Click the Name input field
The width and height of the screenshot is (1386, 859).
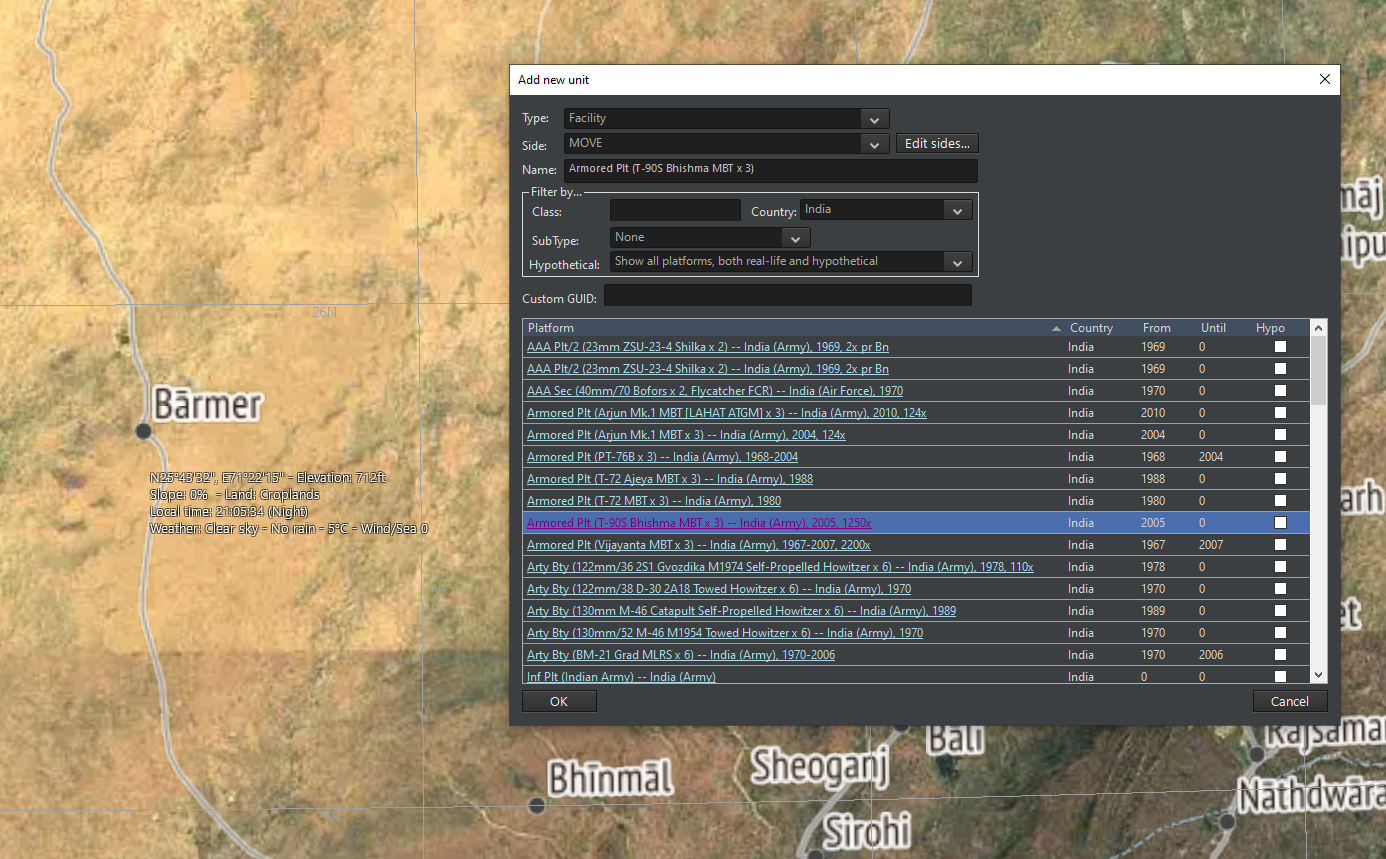tap(770, 170)
